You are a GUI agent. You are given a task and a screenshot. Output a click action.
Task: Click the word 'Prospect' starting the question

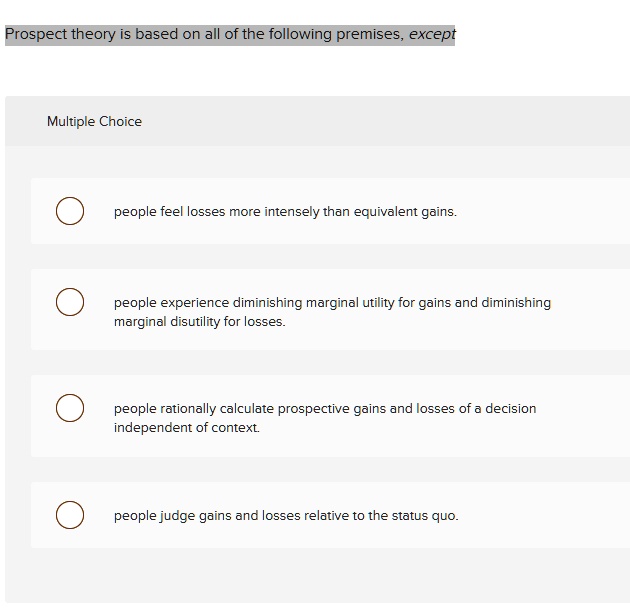36,35
